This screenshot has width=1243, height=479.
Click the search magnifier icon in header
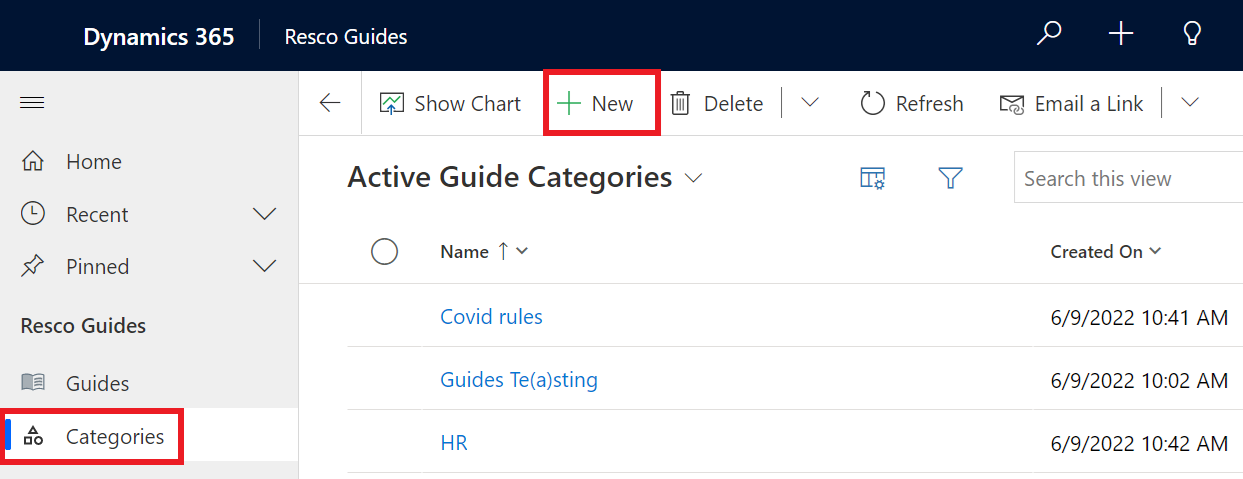[x=1048, y=35]
